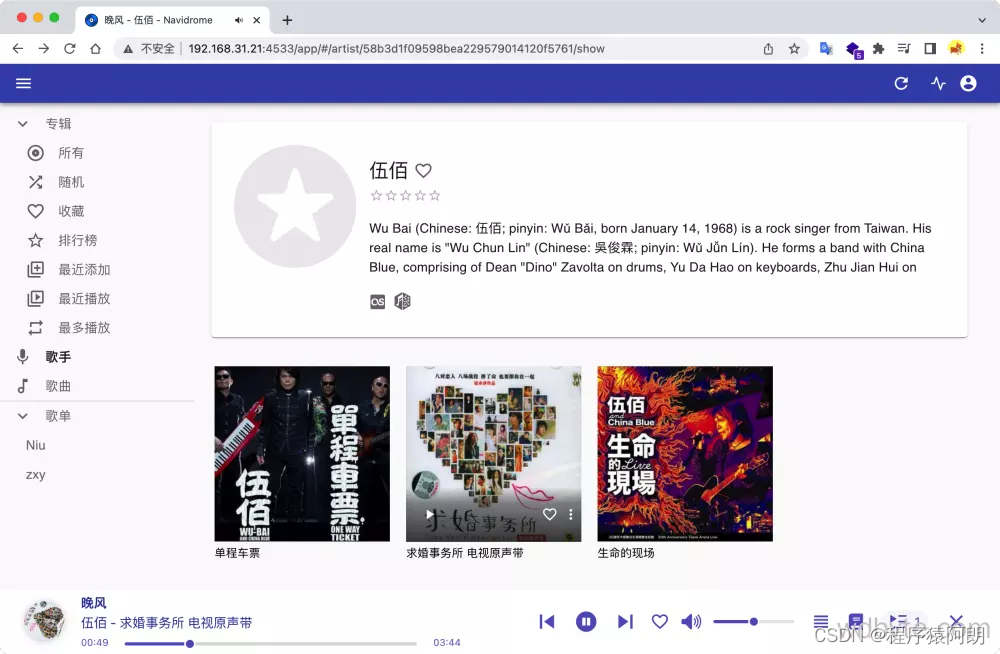Close the audio player panel
The height and width of the screenshot is (654, 1000).
955,621
